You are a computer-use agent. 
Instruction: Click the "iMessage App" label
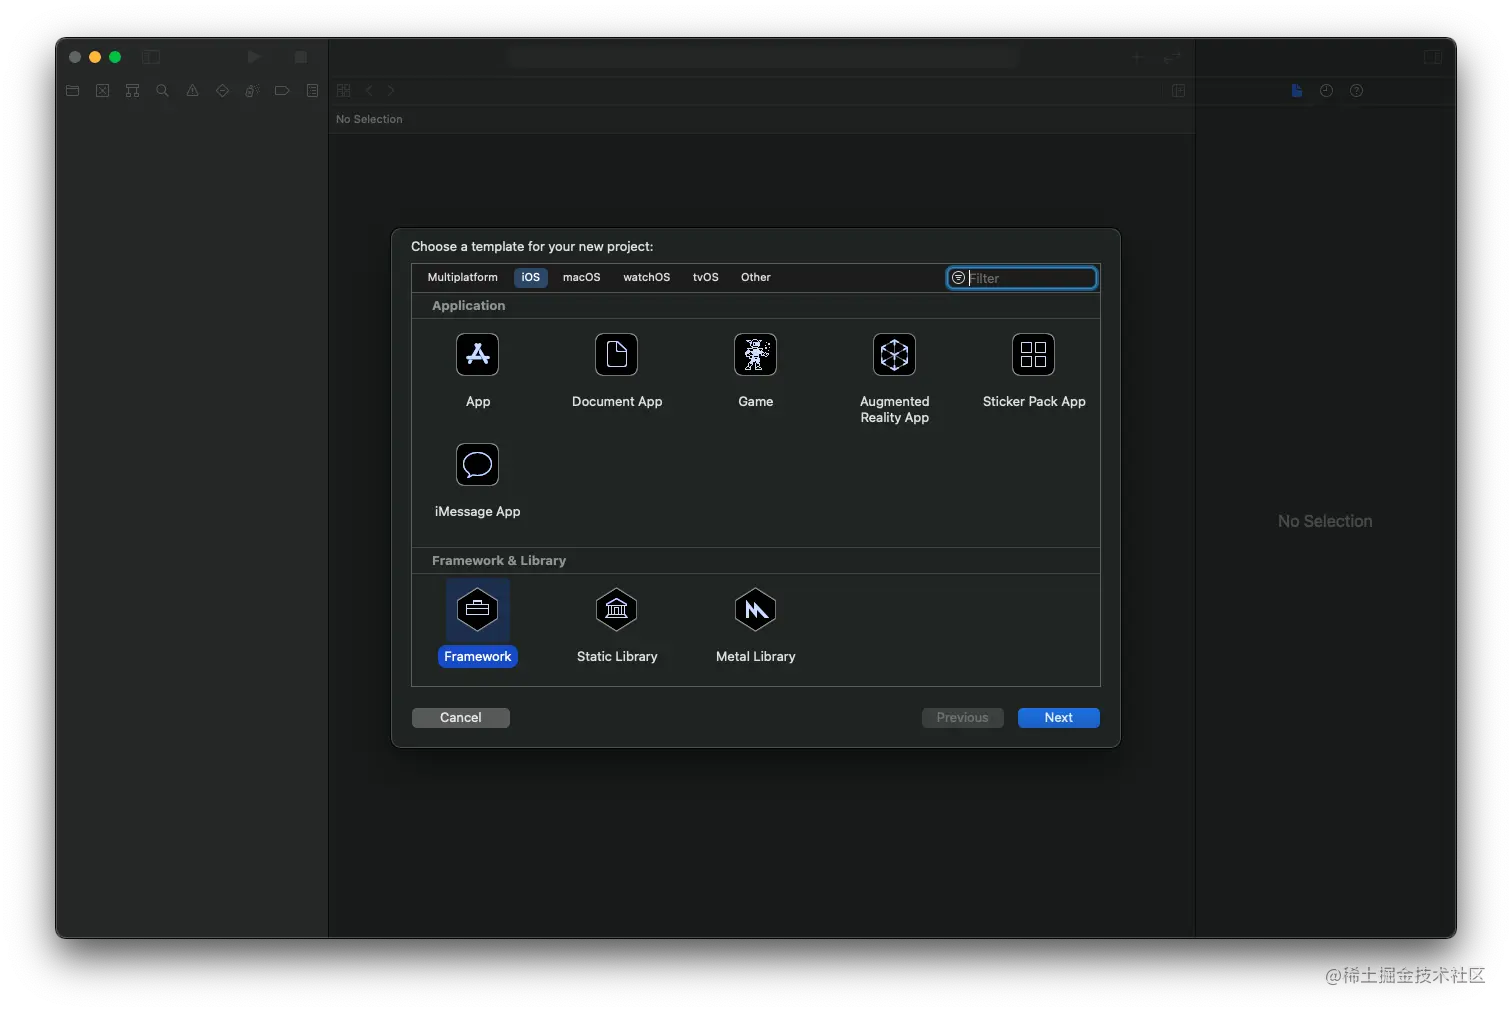pyautogui.click(x=477, y=511)
